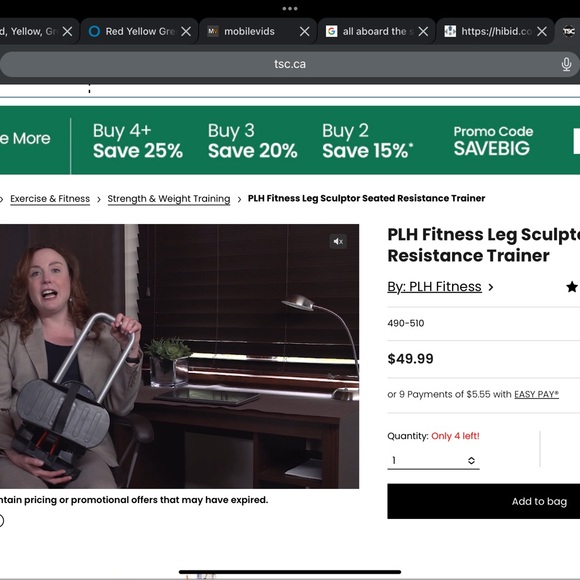Close the 'all aboard the' Google tab
Viewport: 580px width, 580px height.
point(423,31)
